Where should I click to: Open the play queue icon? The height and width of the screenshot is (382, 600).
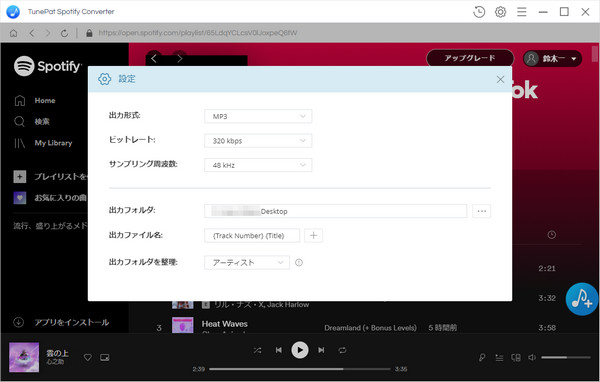click(499, 358)
